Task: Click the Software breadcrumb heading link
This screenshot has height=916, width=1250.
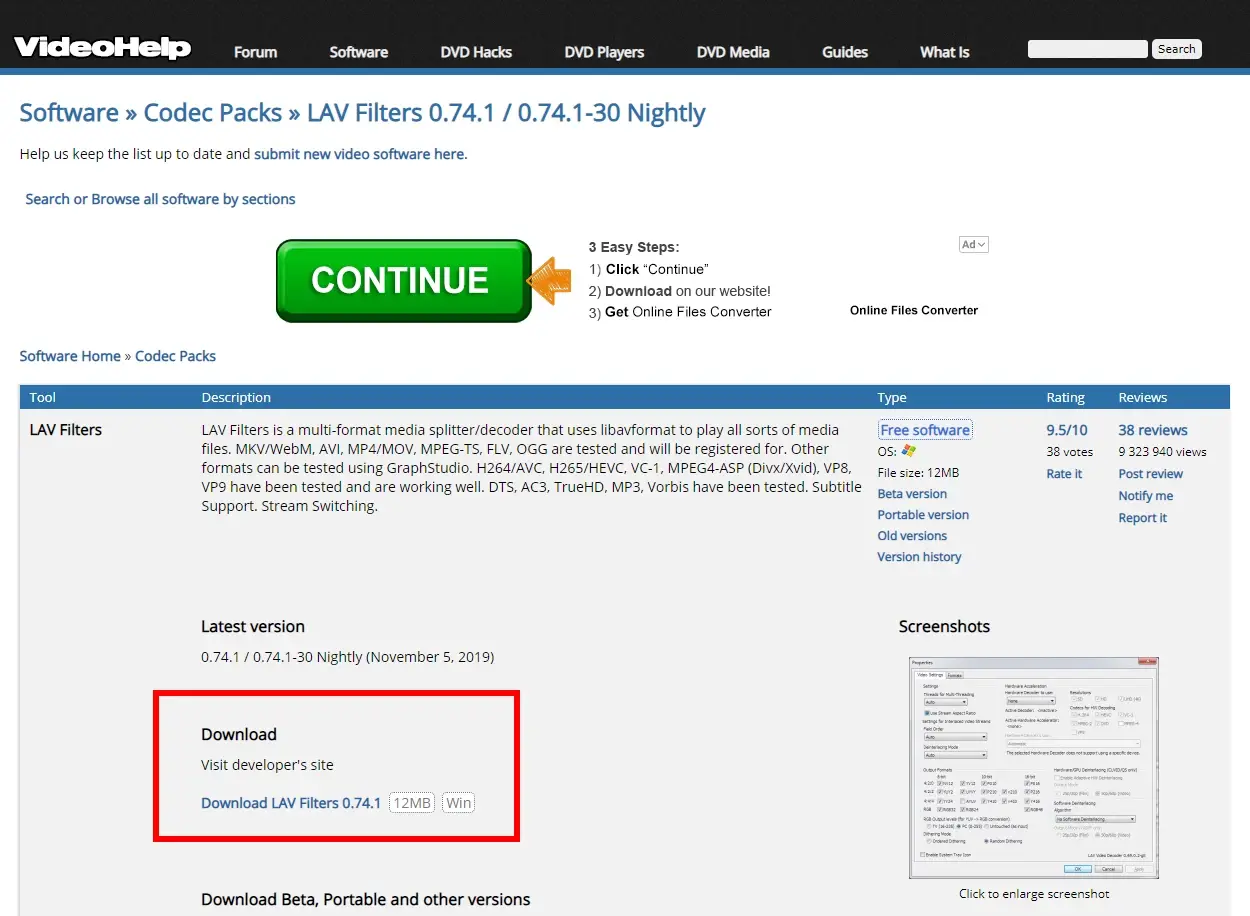Action: click(x=69, y=113)
